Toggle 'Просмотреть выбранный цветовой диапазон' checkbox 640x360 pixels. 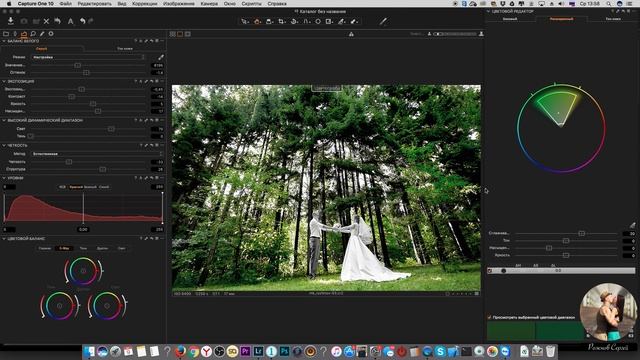coord(489,317)
